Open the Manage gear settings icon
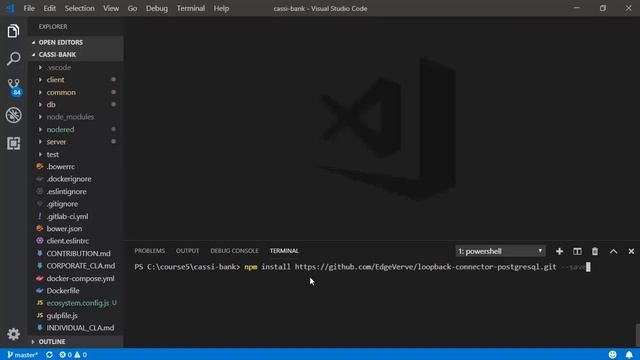This screenshot has width=640, height=360. pyautogui.click(x=13, y=334)
